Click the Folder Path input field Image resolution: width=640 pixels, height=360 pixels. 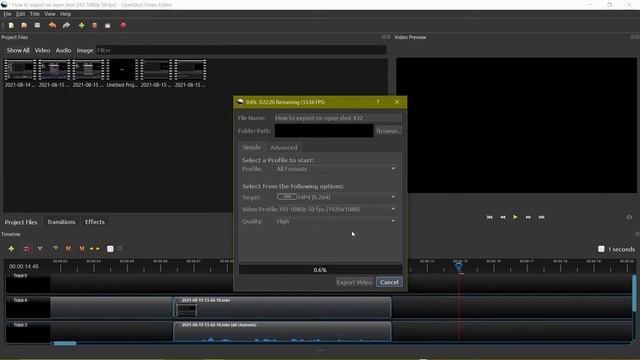click(x=324, y=131)
